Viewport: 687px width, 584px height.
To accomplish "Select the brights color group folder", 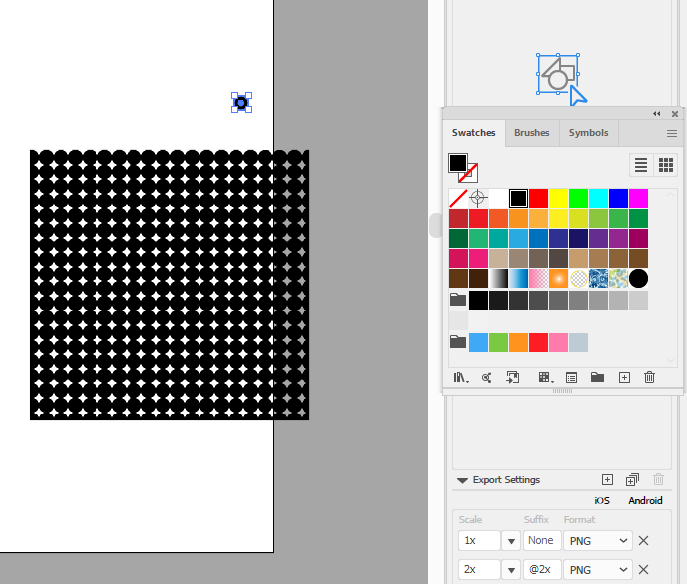I will 458,342.
